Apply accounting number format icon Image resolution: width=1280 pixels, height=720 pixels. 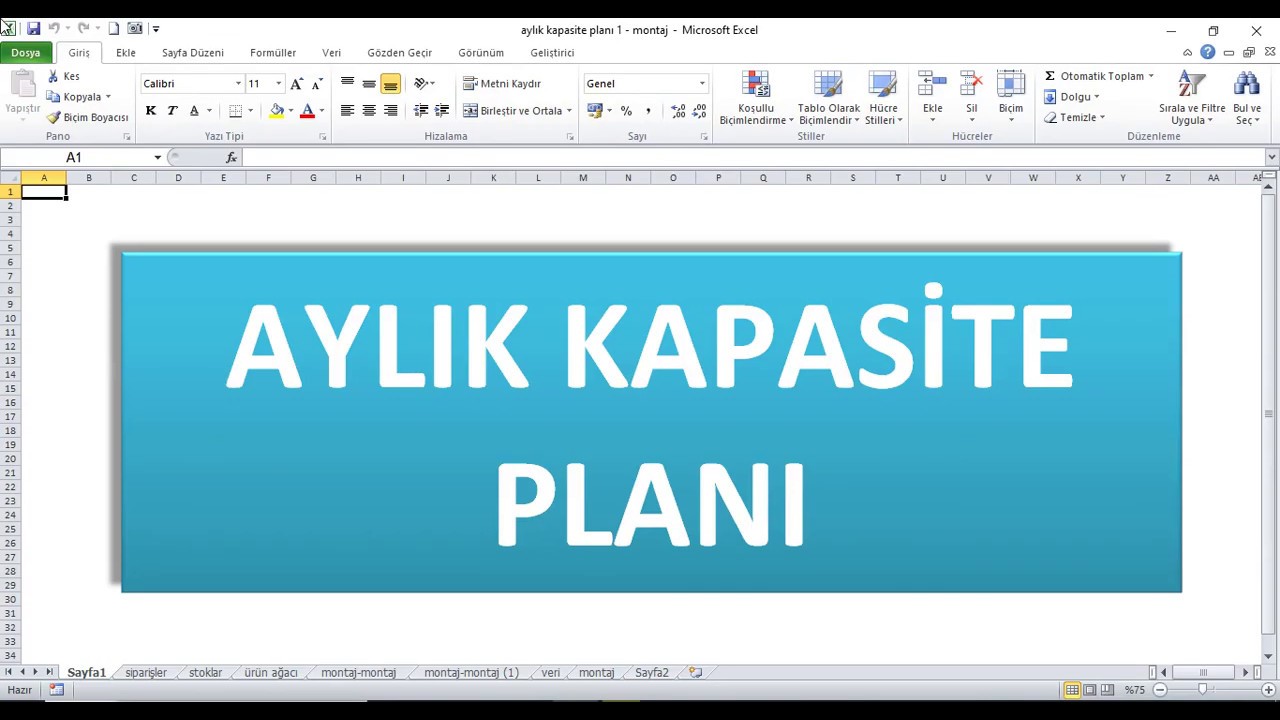point(594,111)
